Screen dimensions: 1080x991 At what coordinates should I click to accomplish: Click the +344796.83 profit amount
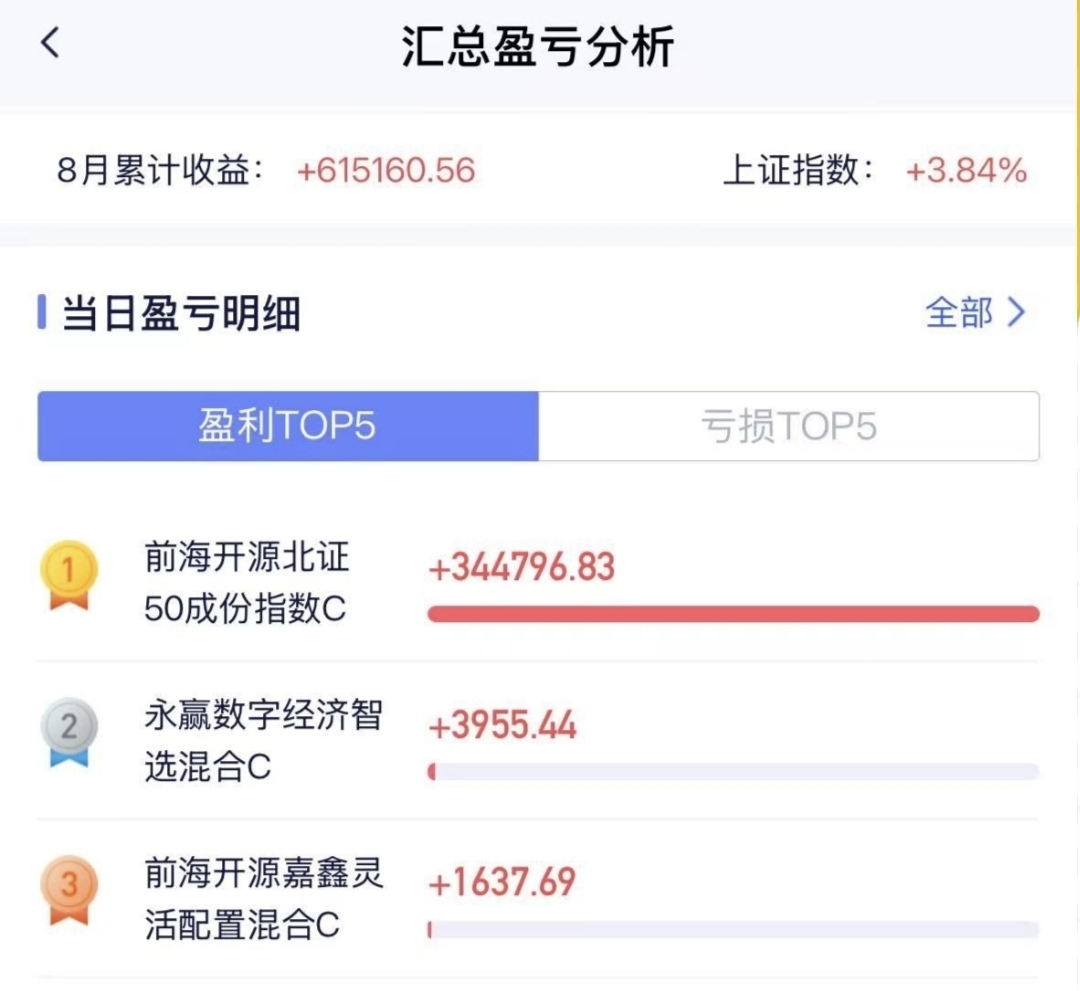(x=521, y=568)
